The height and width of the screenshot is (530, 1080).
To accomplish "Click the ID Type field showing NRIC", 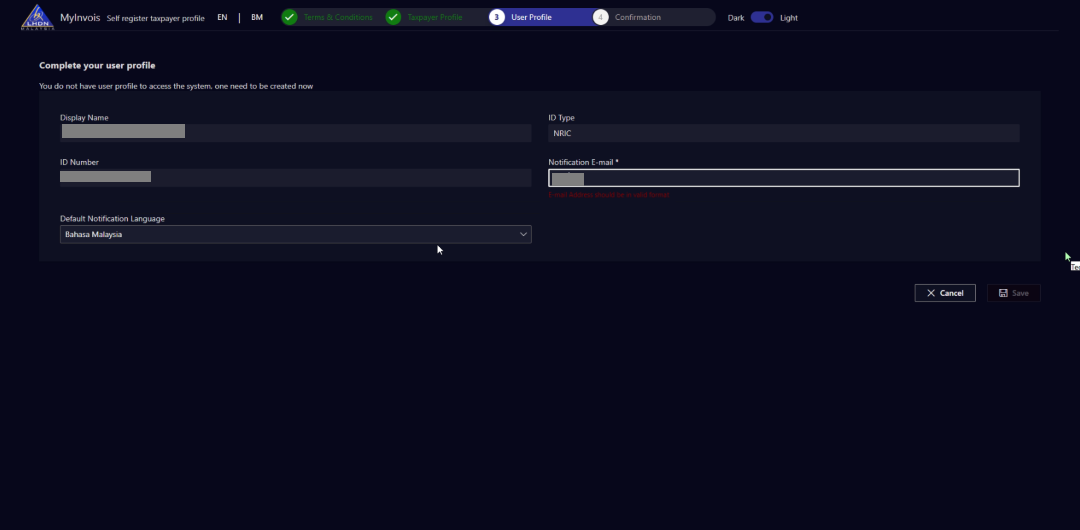I will click(783, 133).
